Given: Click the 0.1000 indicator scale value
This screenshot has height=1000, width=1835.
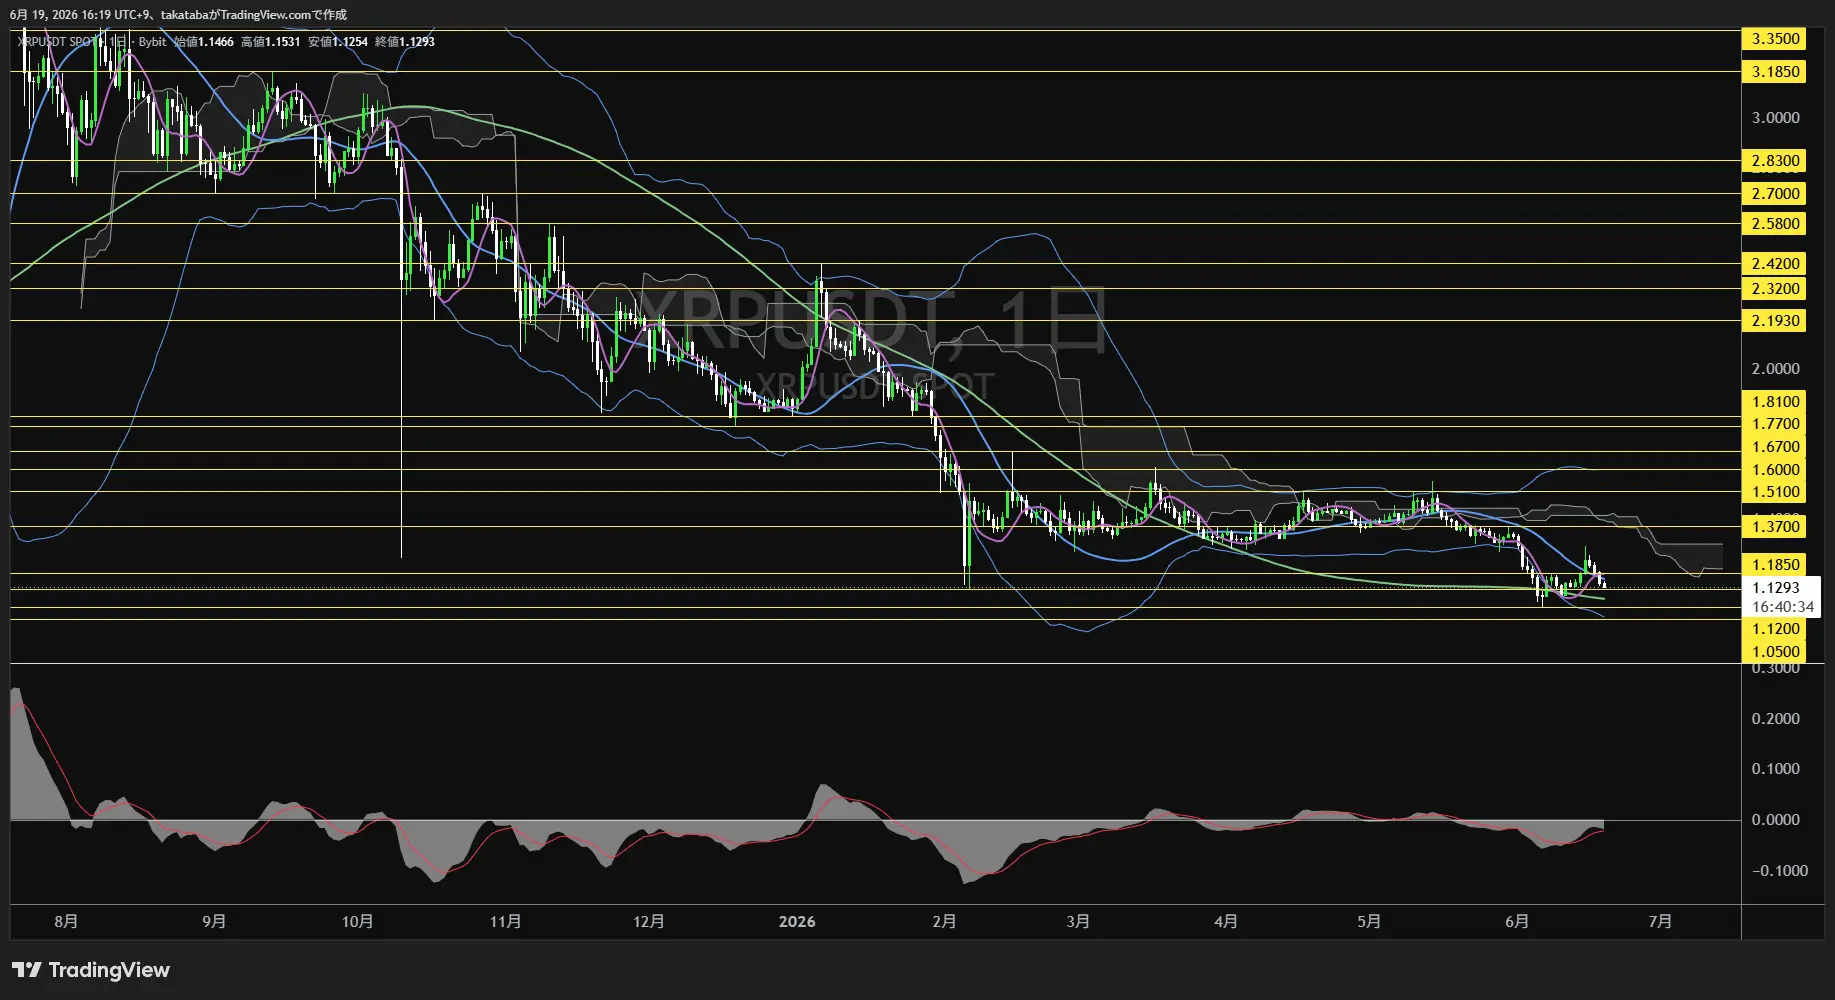Looking at the screenshot, I should (x=1775, y=769).
